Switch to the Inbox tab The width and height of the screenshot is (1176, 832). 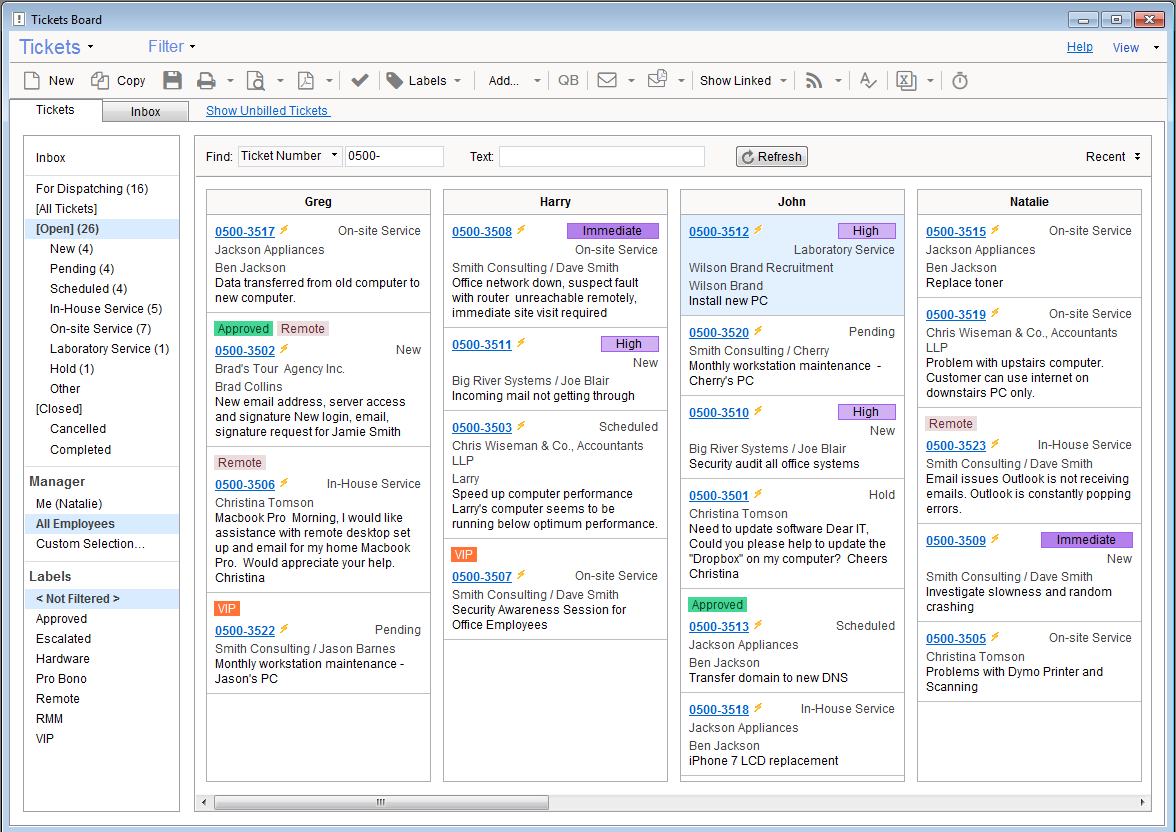coord(145,112)
